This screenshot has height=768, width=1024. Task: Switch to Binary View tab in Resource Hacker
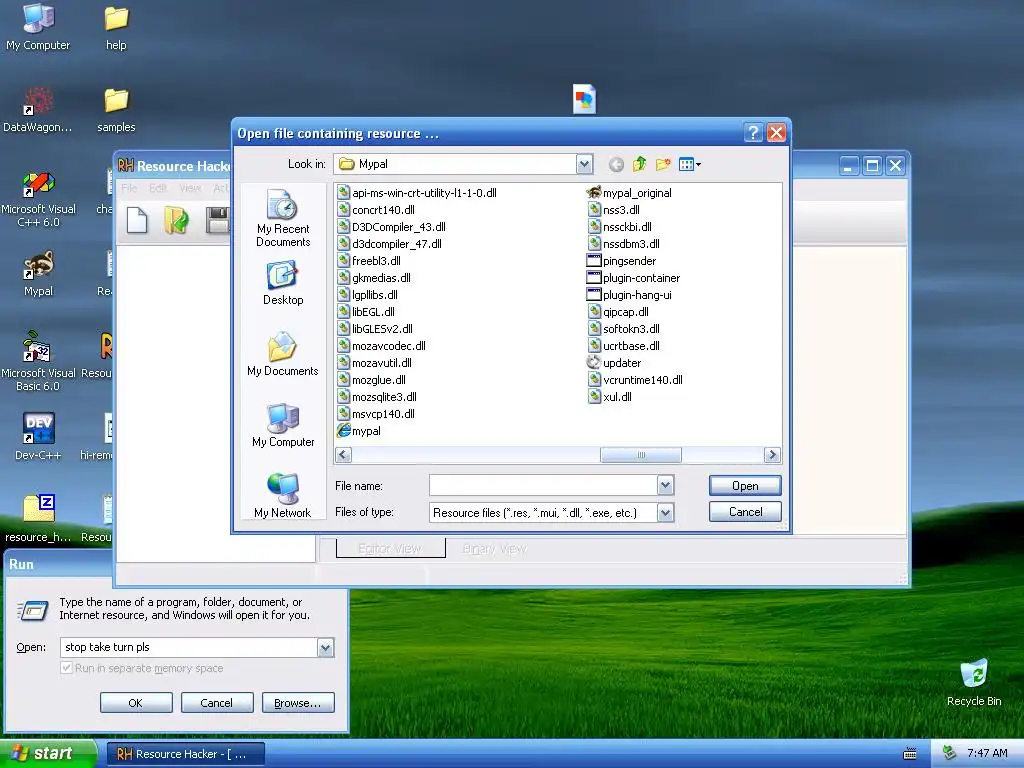[x=494, y=549]
